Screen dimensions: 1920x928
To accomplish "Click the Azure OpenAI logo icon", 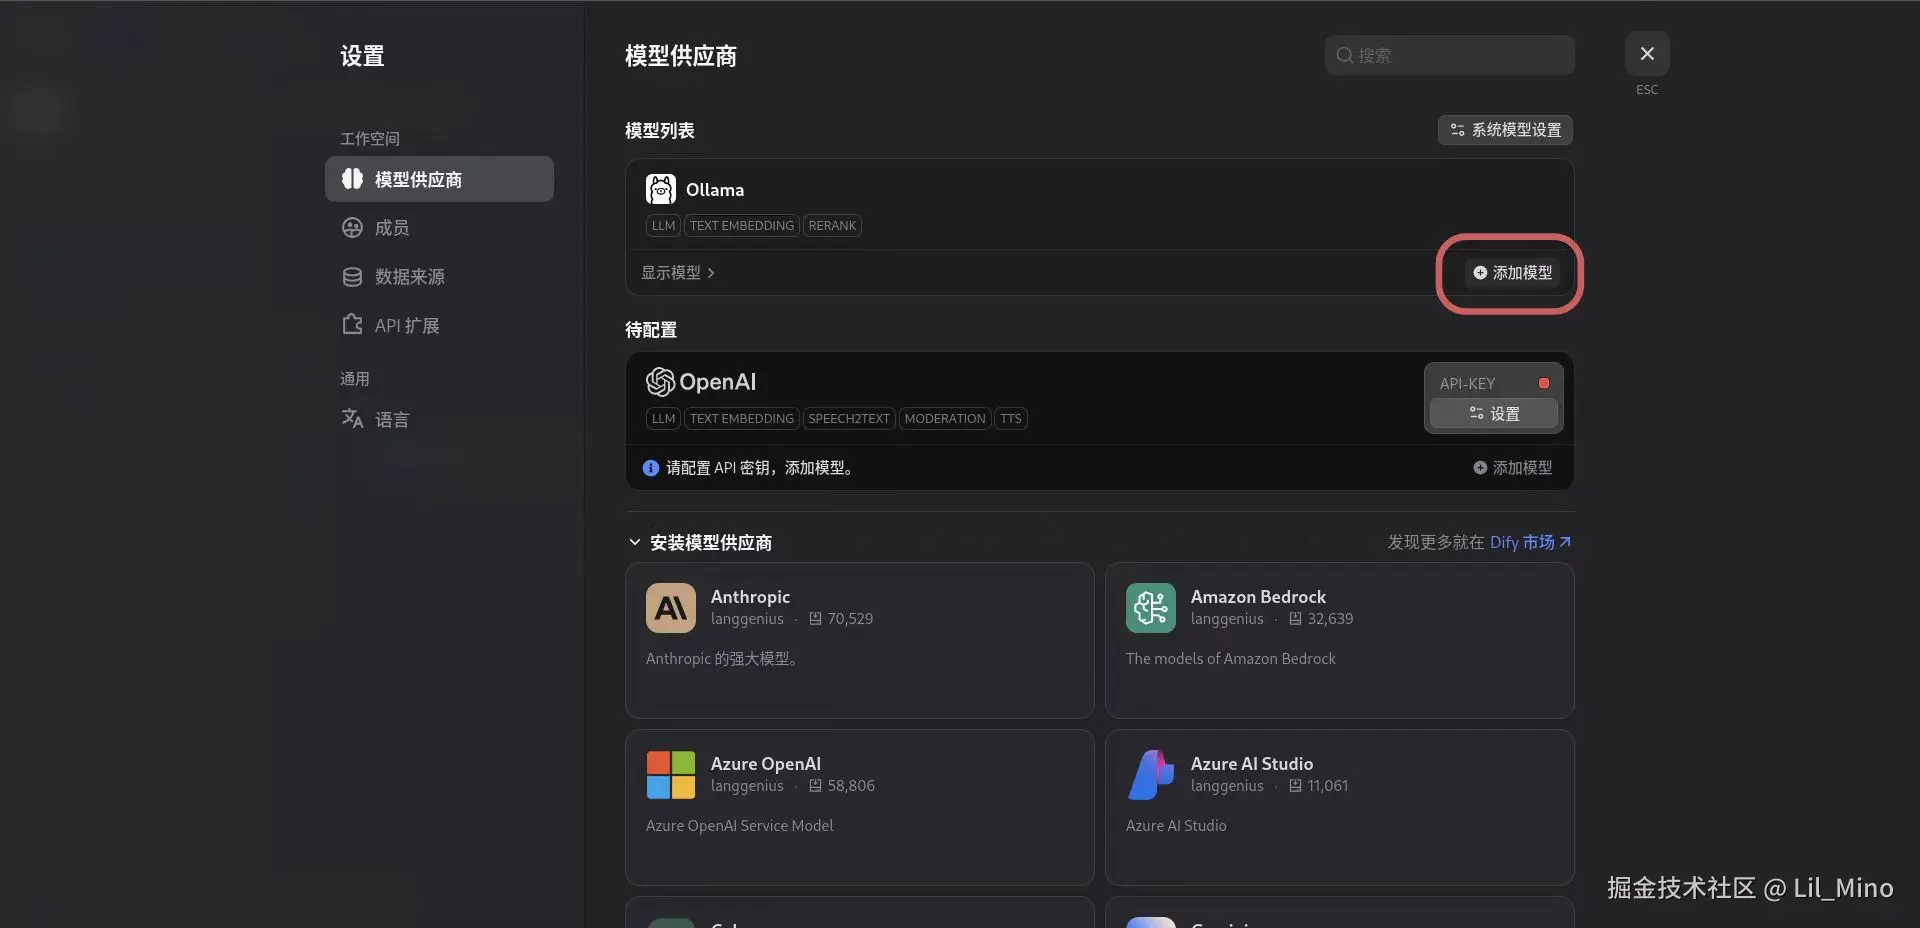I will coord(671,775).
